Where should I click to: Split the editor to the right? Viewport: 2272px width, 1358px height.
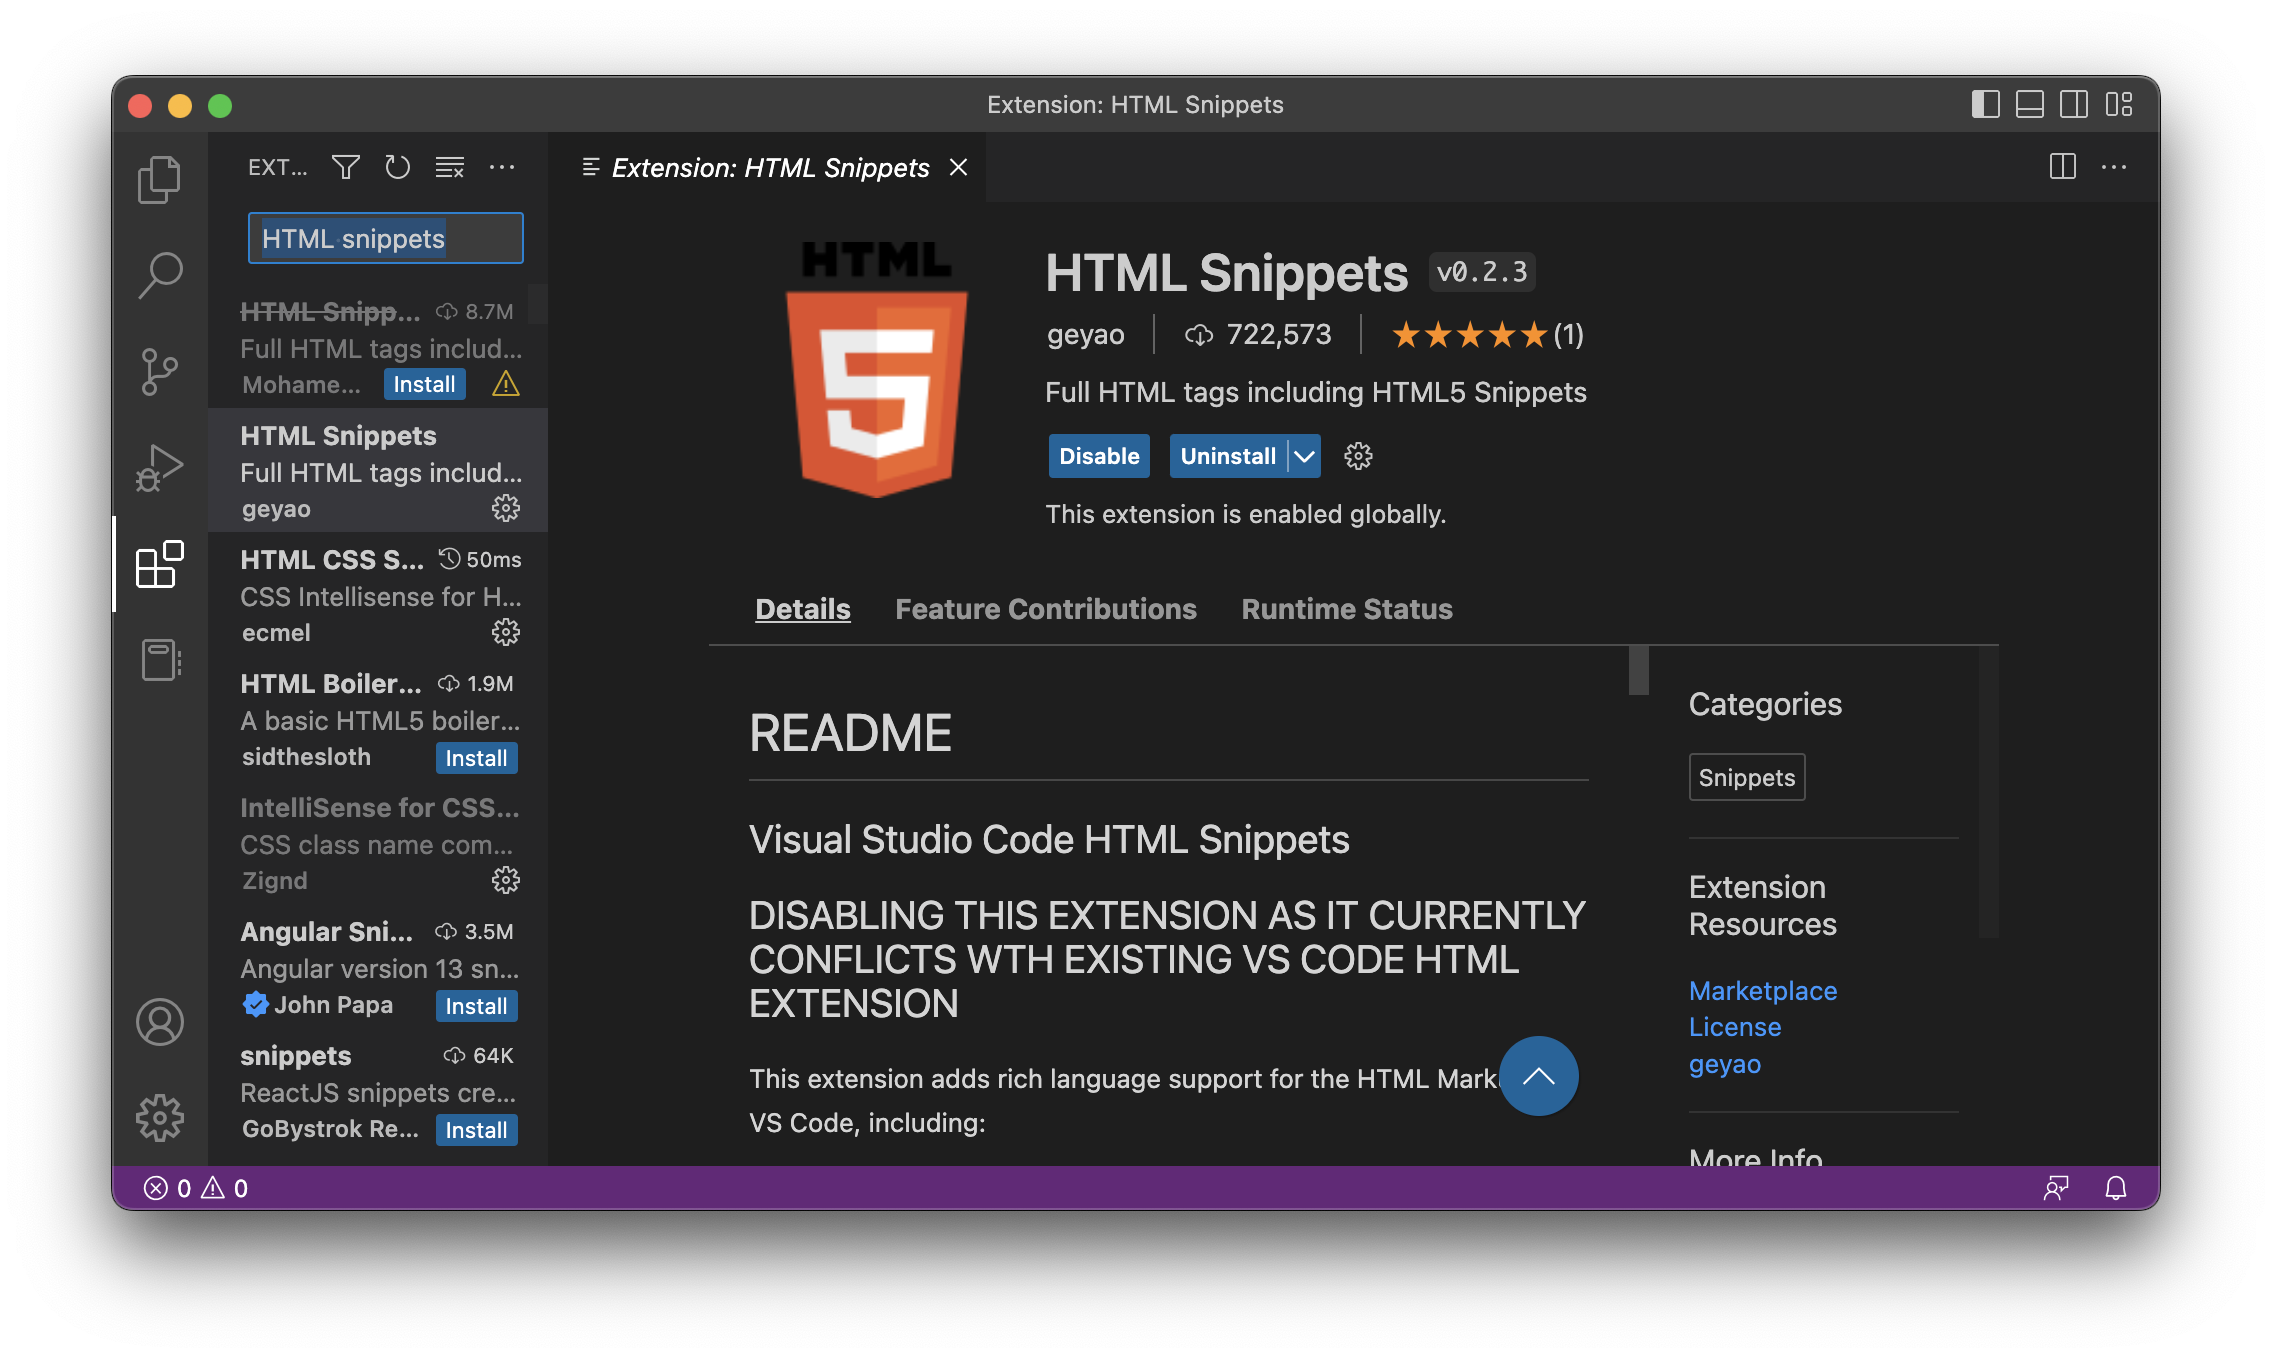tap(2062, 167)
